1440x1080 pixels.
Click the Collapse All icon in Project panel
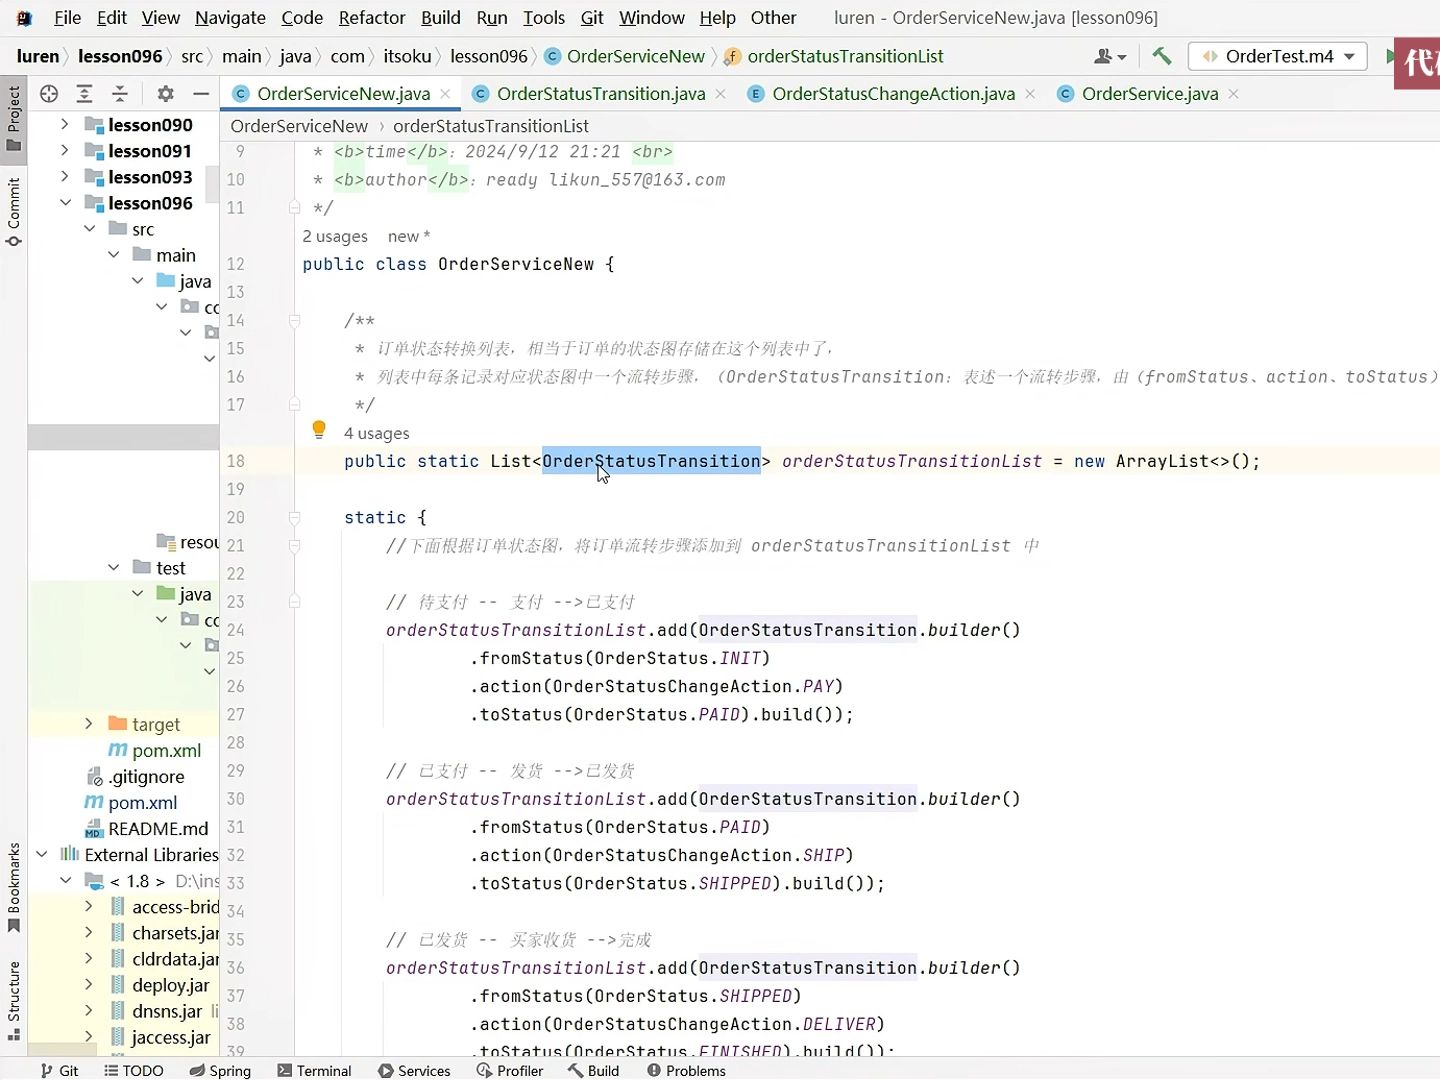(x=120, y=94)
